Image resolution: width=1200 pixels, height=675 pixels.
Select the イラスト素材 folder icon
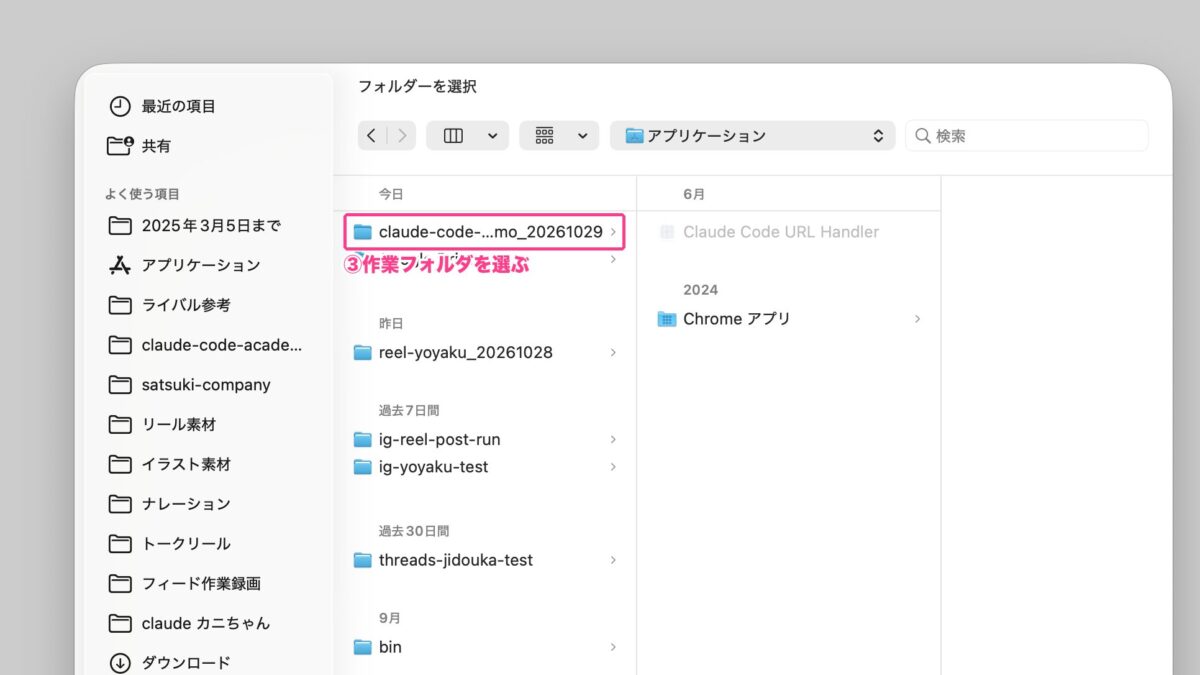120,464
